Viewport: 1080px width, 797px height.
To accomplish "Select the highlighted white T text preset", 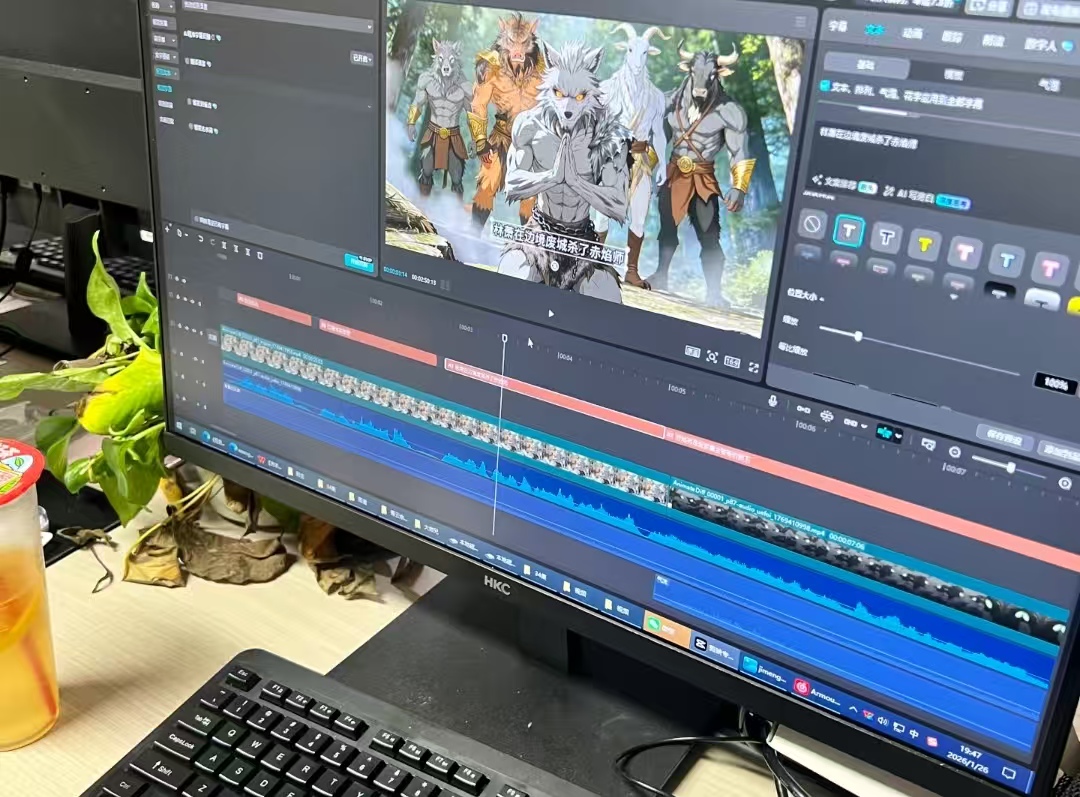I will [849, 231].
